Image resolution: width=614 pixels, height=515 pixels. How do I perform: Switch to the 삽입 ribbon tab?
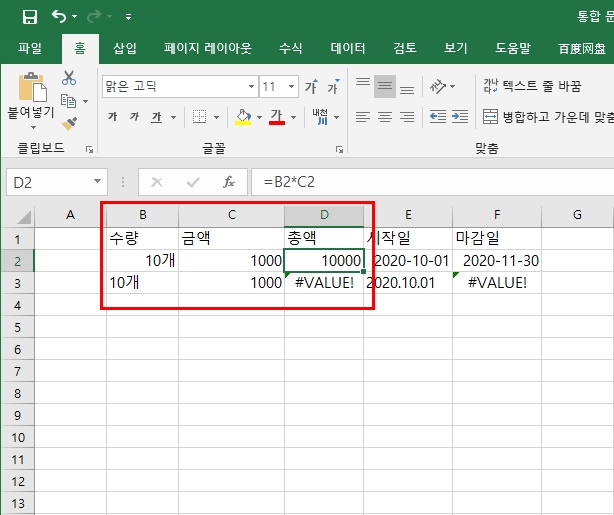point(125,49)
